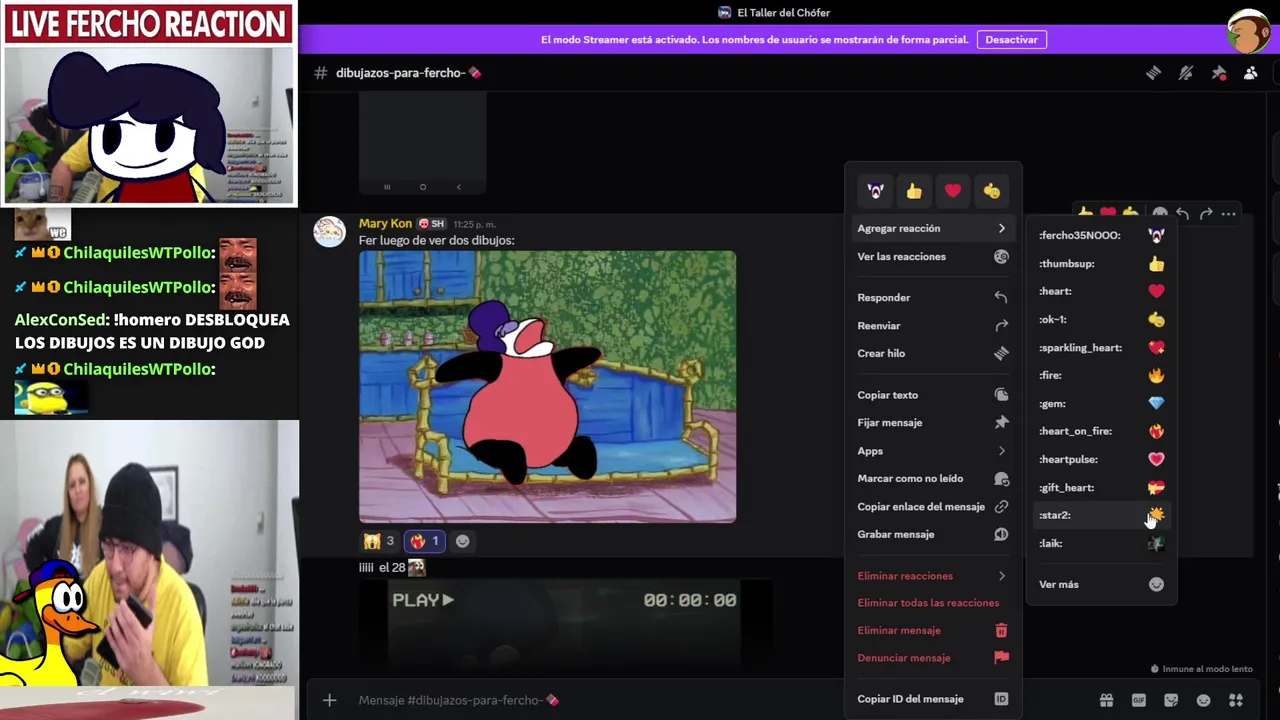1280x720 pixels.
Task: Choose Eliminar todas las reacciones
Action: pos(932,603)
